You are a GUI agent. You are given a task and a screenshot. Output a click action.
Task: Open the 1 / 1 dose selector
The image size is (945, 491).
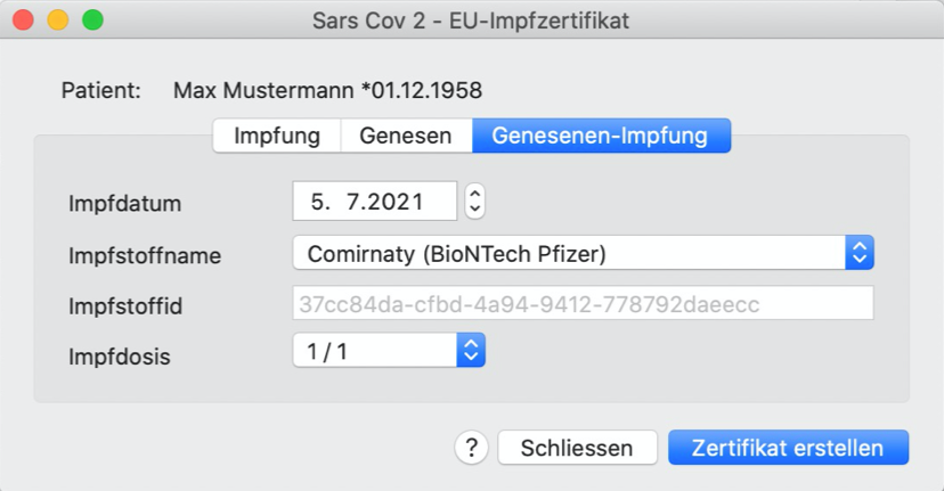point(389,350)
